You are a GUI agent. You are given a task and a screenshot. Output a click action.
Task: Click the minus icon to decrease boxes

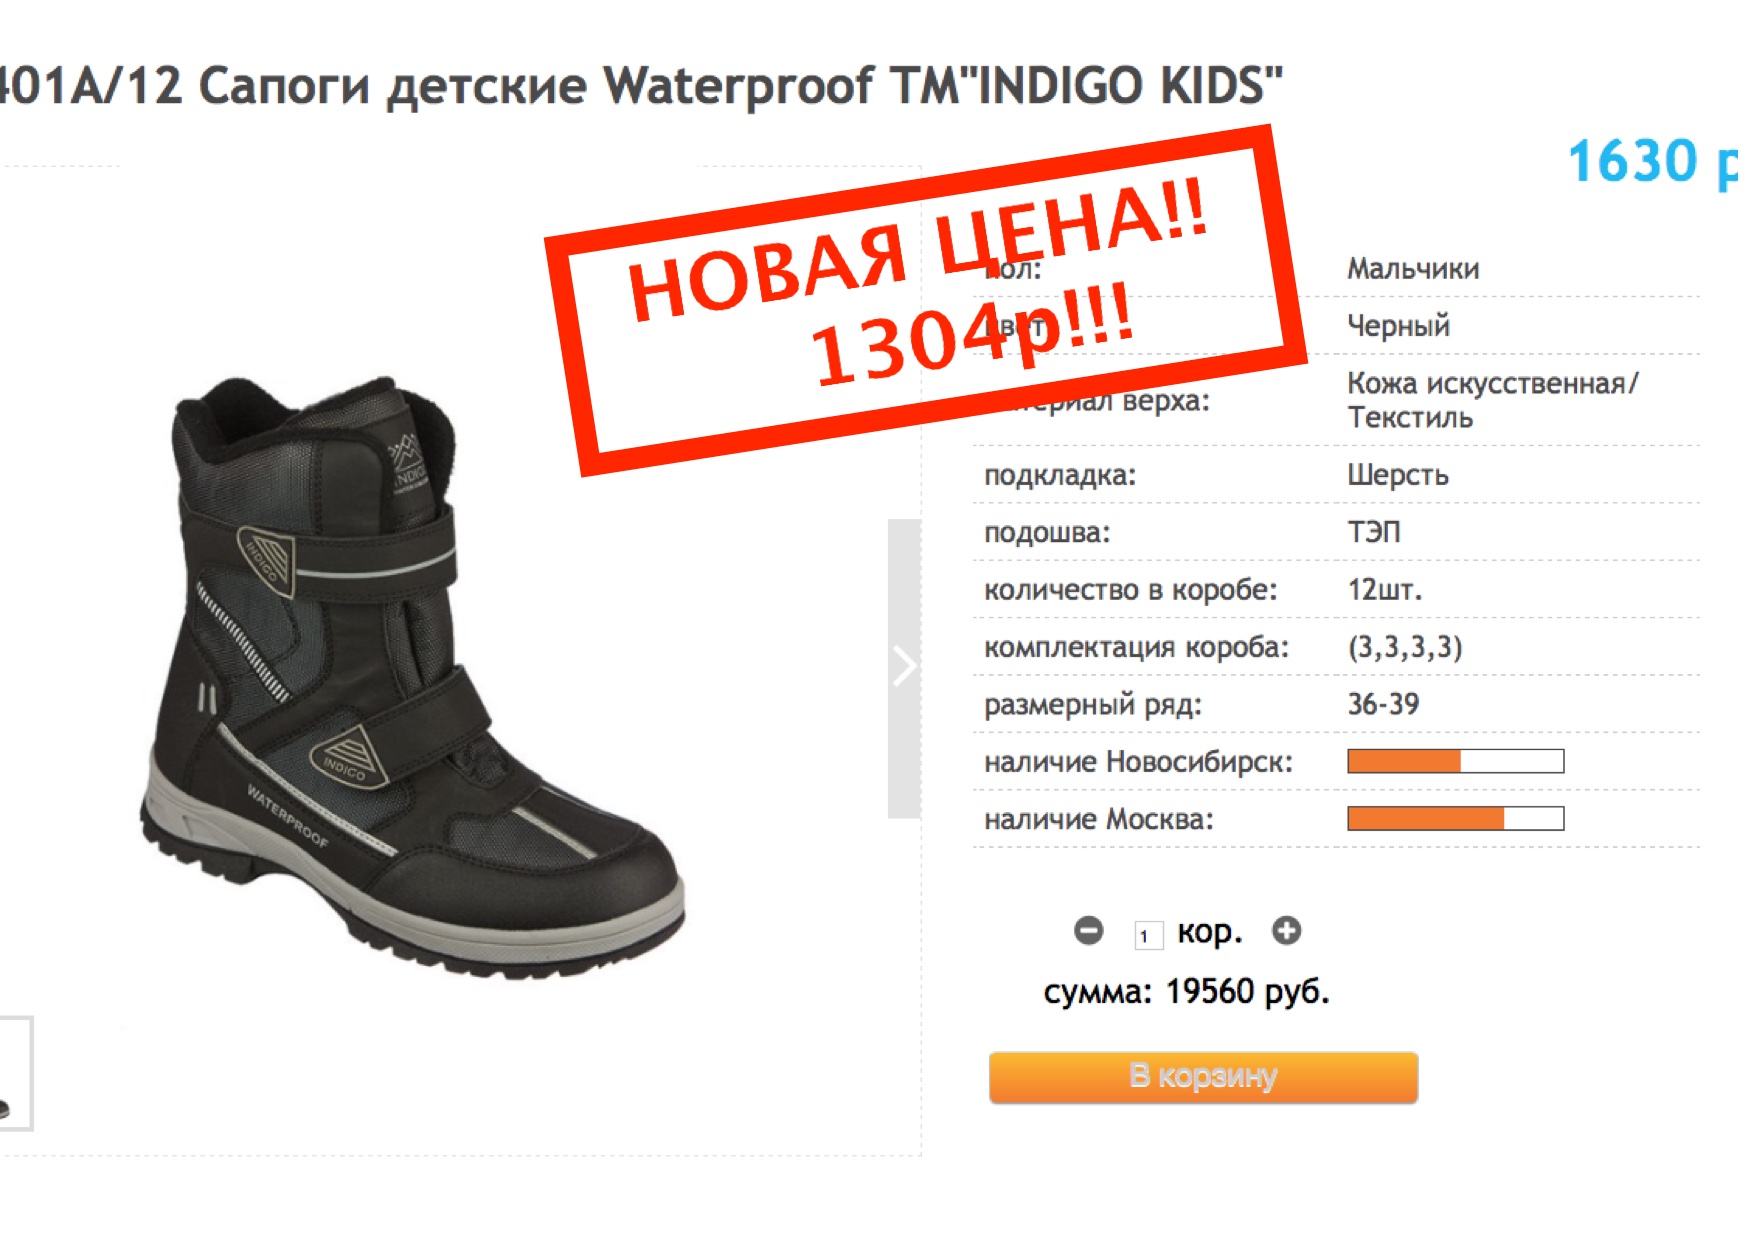(1088, 931)
